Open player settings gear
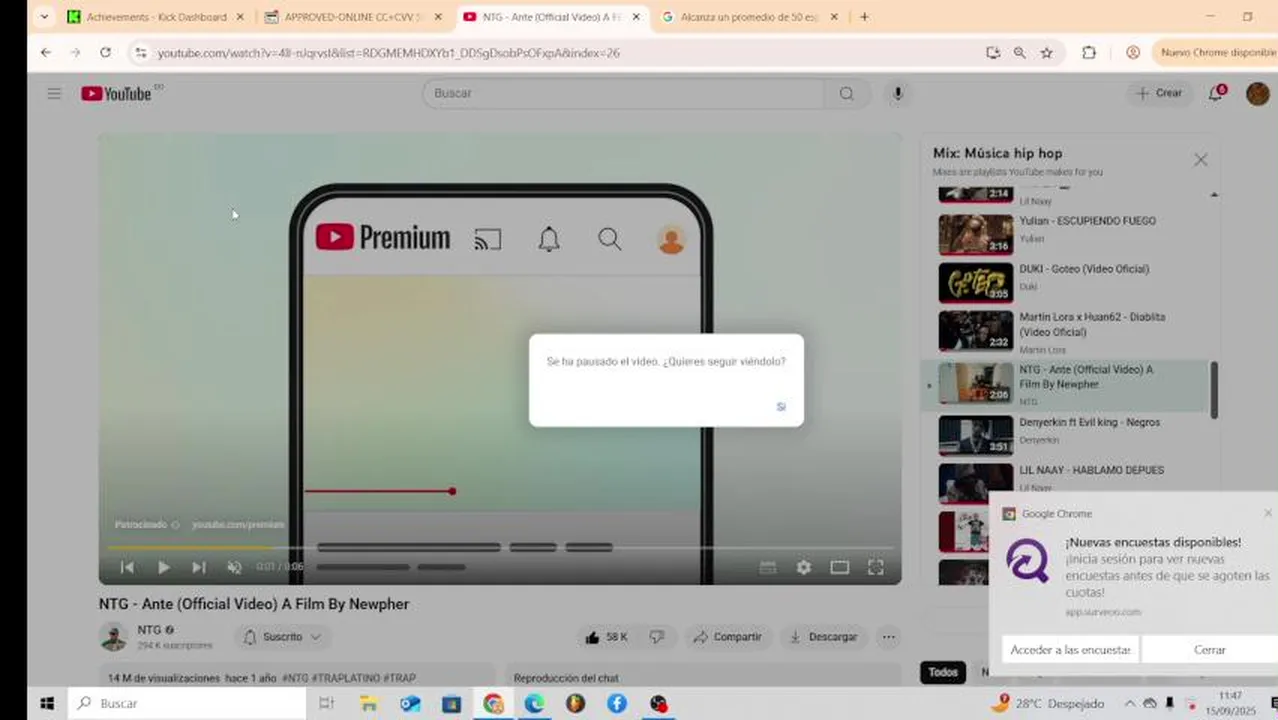This screenshot has width=1278, height=720. (x=804, y=567)
